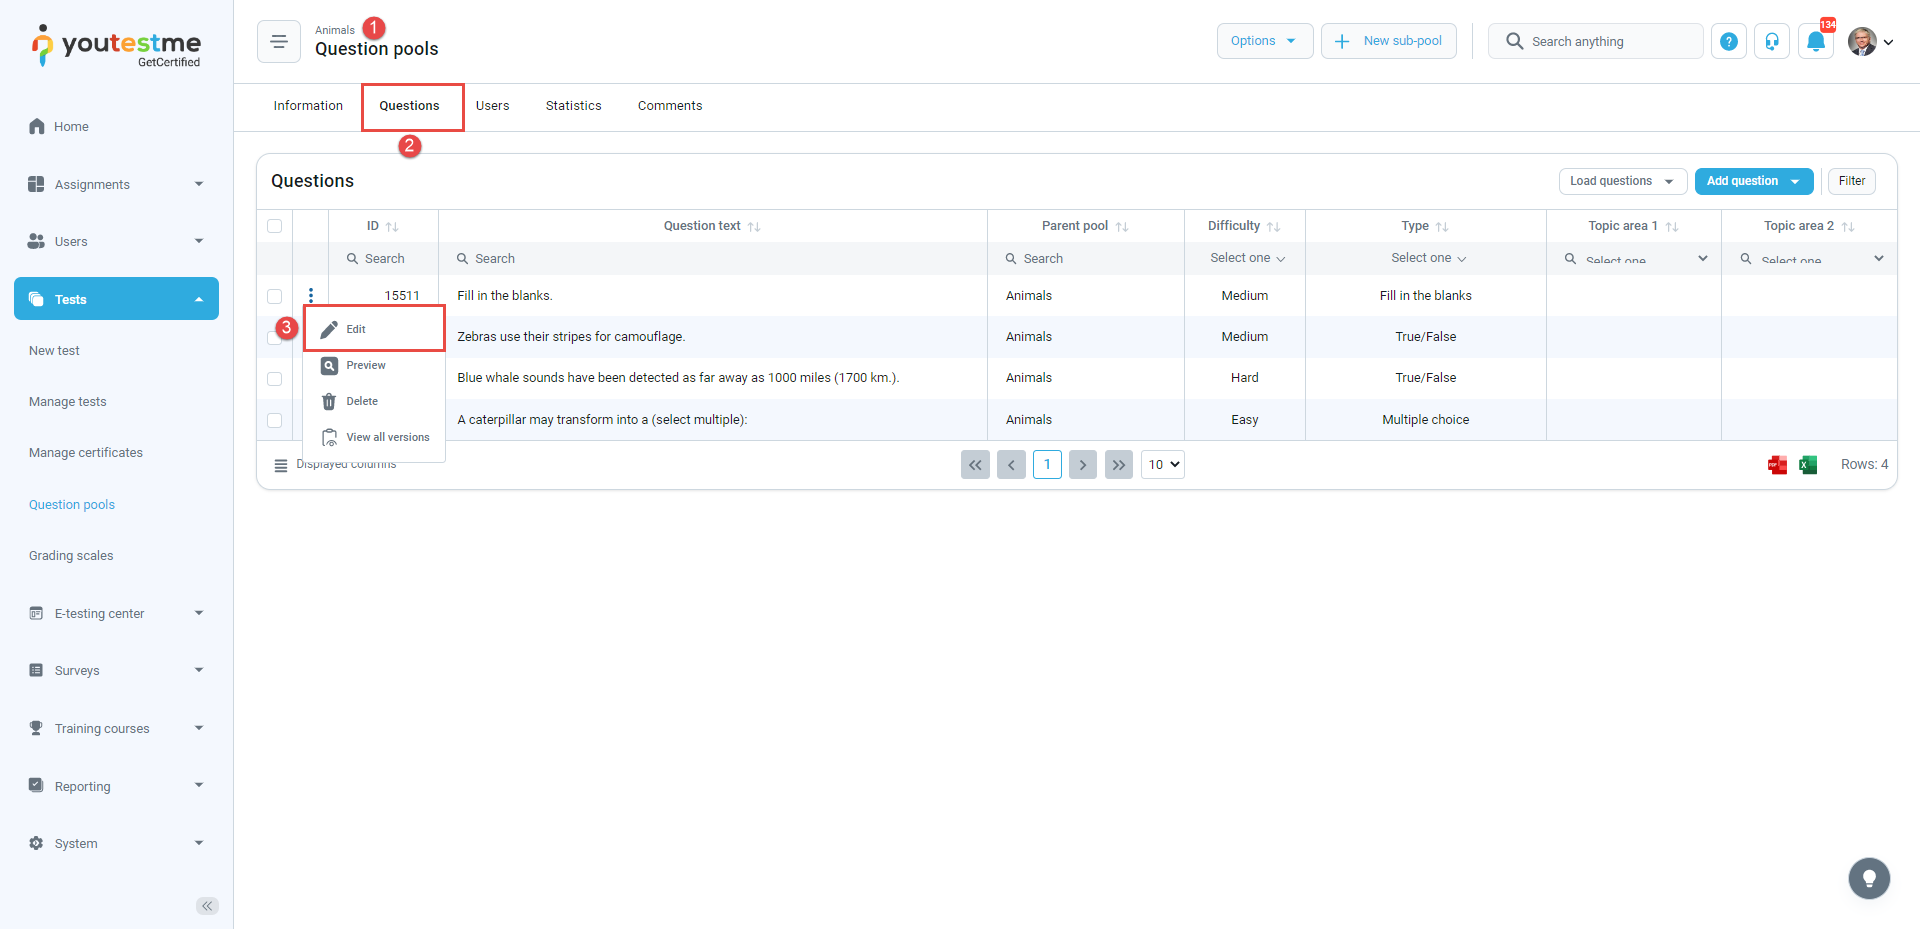This screenshot has width=1920, height=929.
Task: Open the Manage certificates link
Action: coord(86,453)
